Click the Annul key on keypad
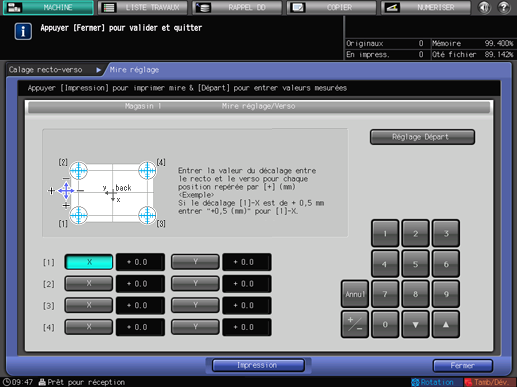 (x=355, y=294)
